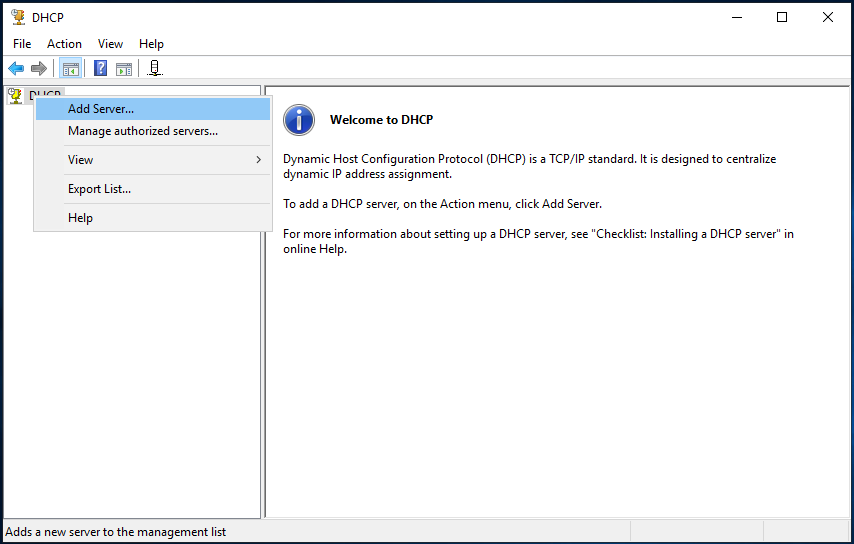The height and width of the screenshot is (544, 854).
Task: Toggle the Show/Hide Console Tree icon
Action: tap(70, 68)
